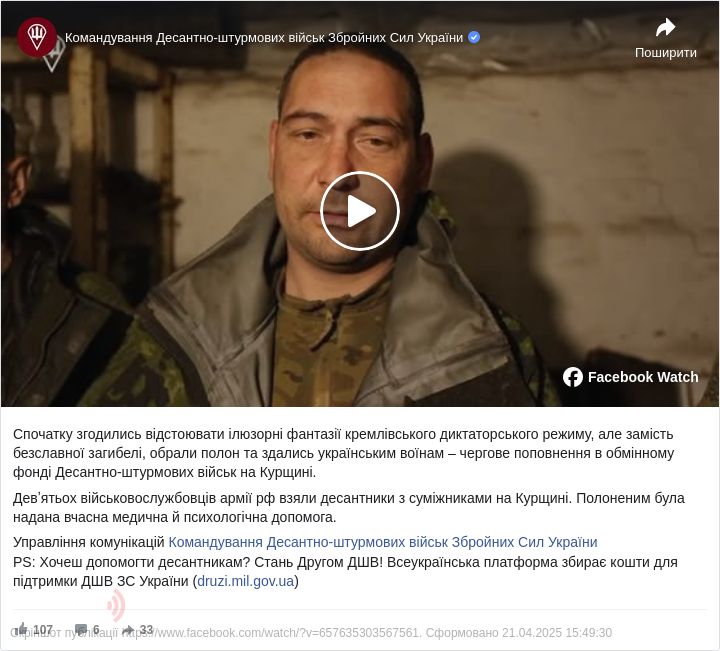Click the page title in the video header
The image size is (720, 651).
click(264, 38)
